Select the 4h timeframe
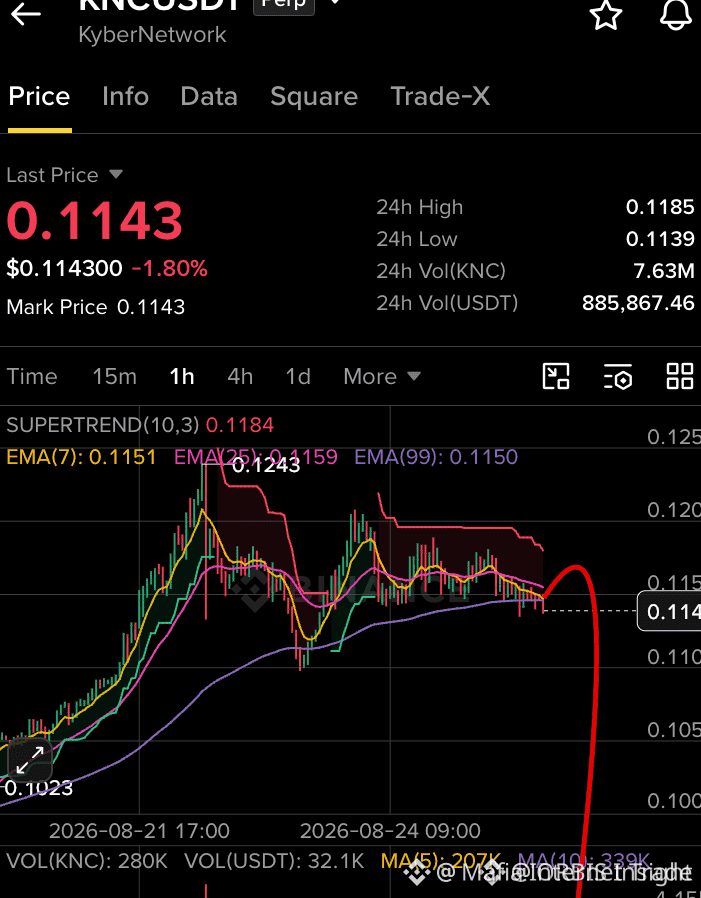This screenshot has height=898, width=701. tap(240, 376)
